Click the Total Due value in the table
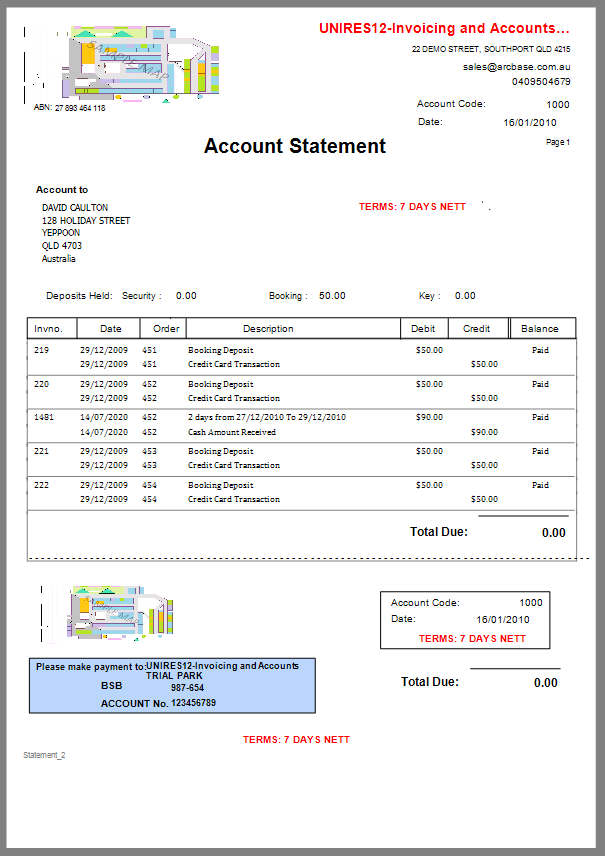 pyautogui.click(x=554, y=533)
